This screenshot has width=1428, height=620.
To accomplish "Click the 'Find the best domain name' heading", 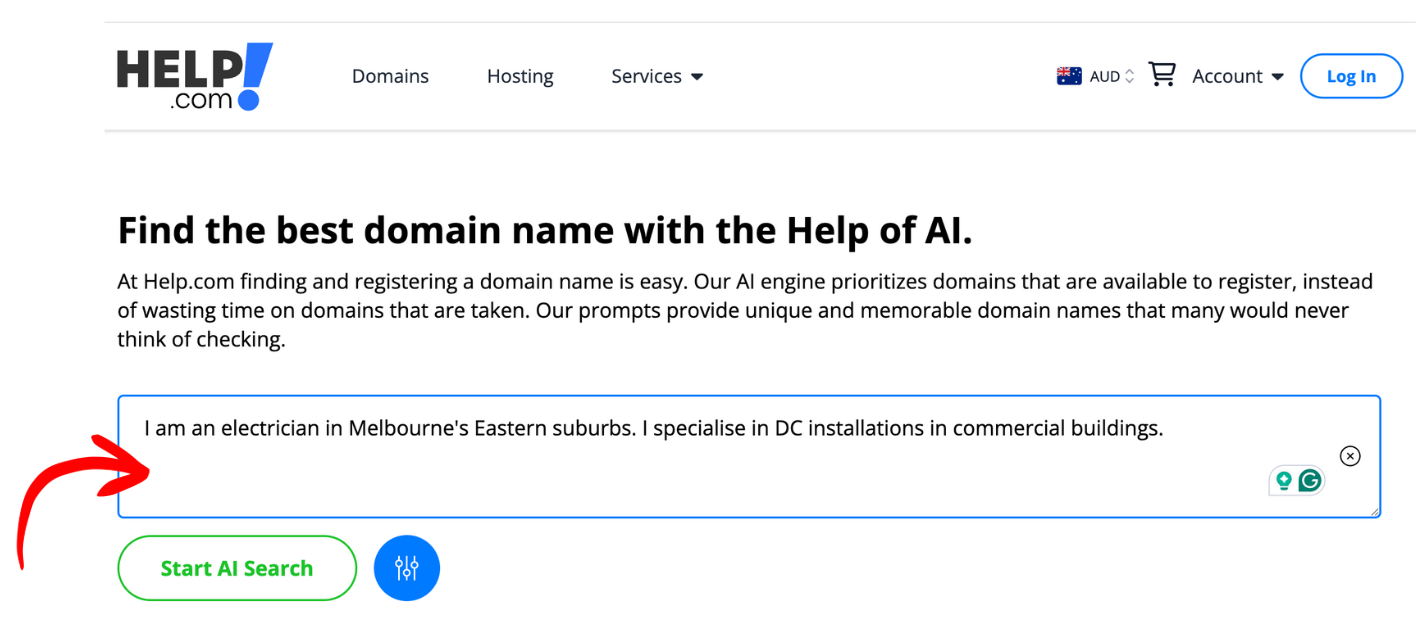I will (545, 231).
